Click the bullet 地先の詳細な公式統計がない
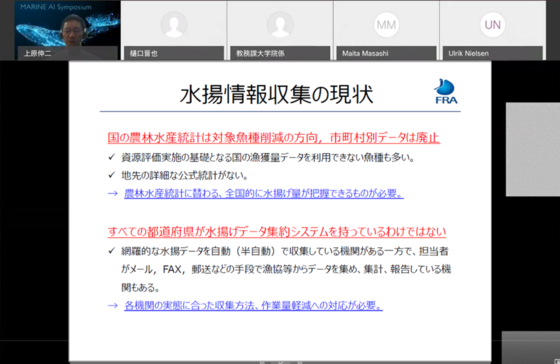Screen dimensions: 560x364 (x=184, y=175)
